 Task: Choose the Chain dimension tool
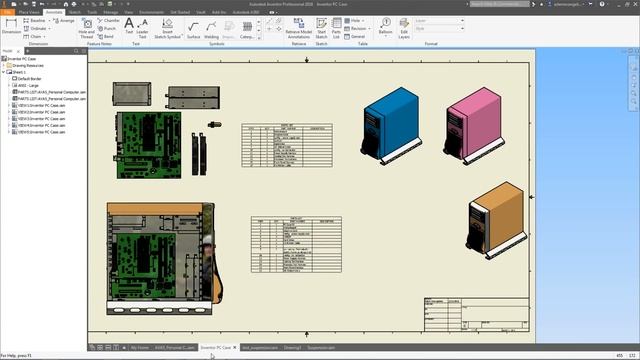point(32,37)
